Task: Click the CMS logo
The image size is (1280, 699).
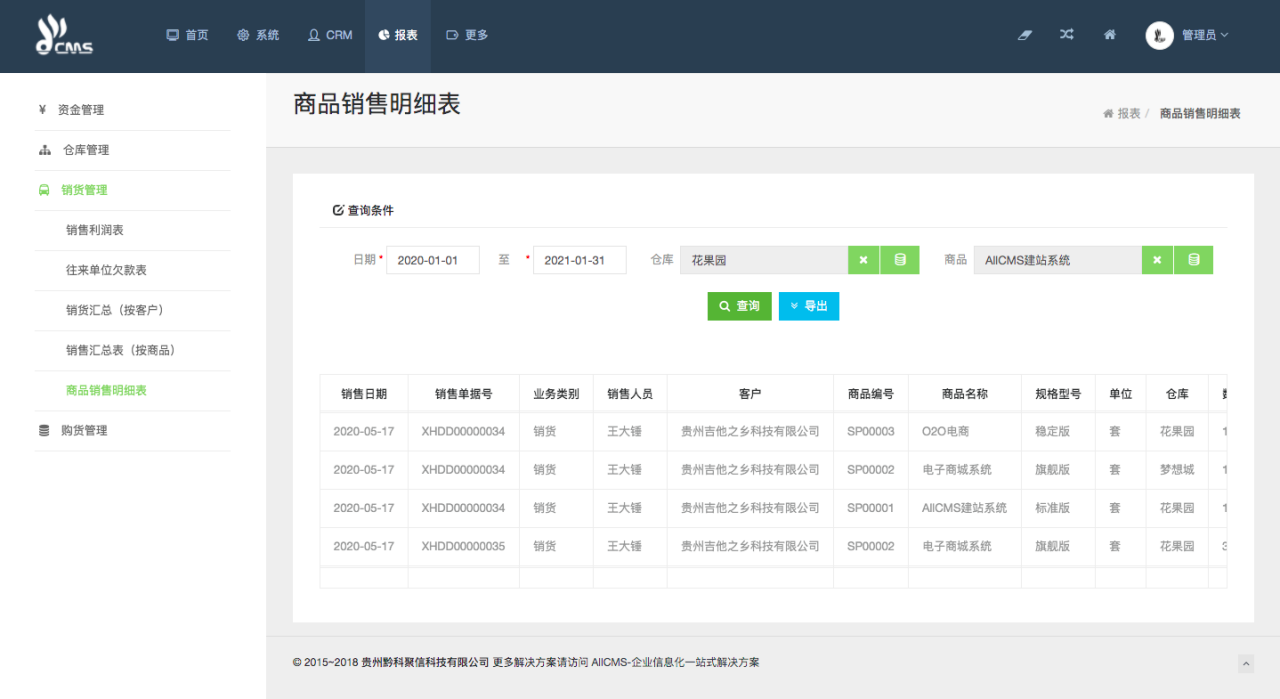Action: coord(64,36)
